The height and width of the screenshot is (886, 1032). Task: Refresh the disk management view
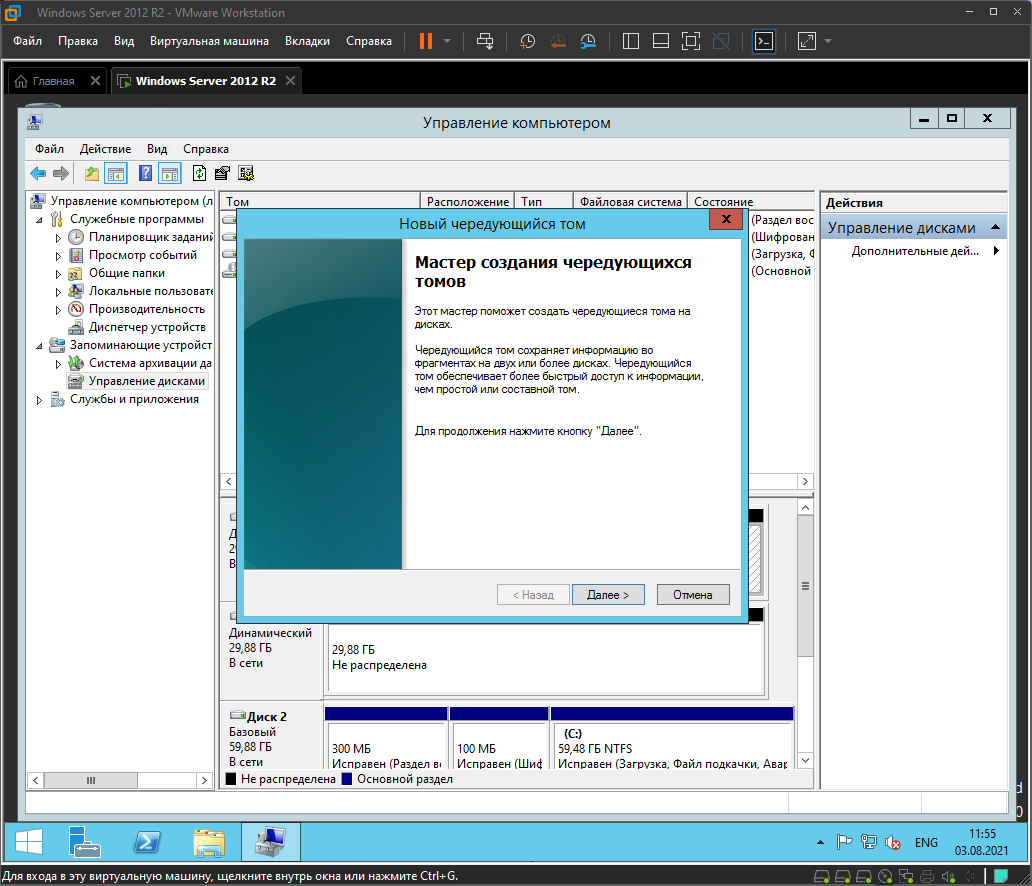click(199, 174)
